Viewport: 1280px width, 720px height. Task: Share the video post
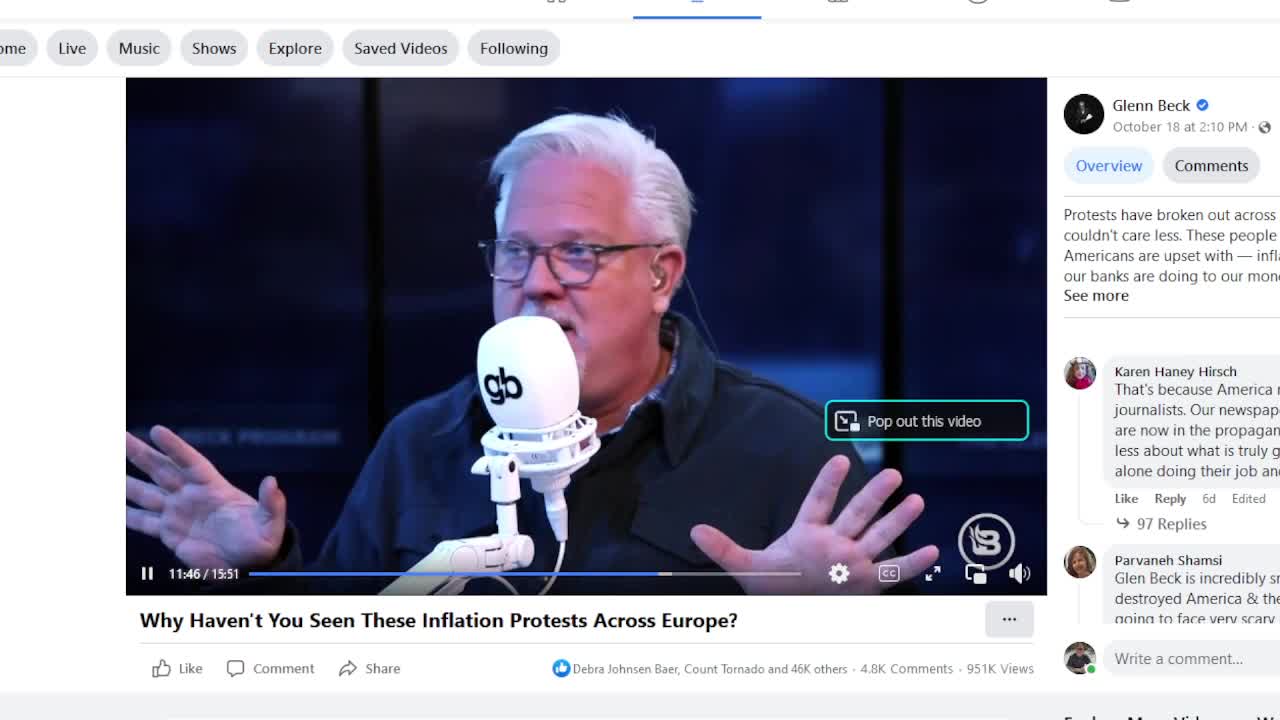(369, 668)
